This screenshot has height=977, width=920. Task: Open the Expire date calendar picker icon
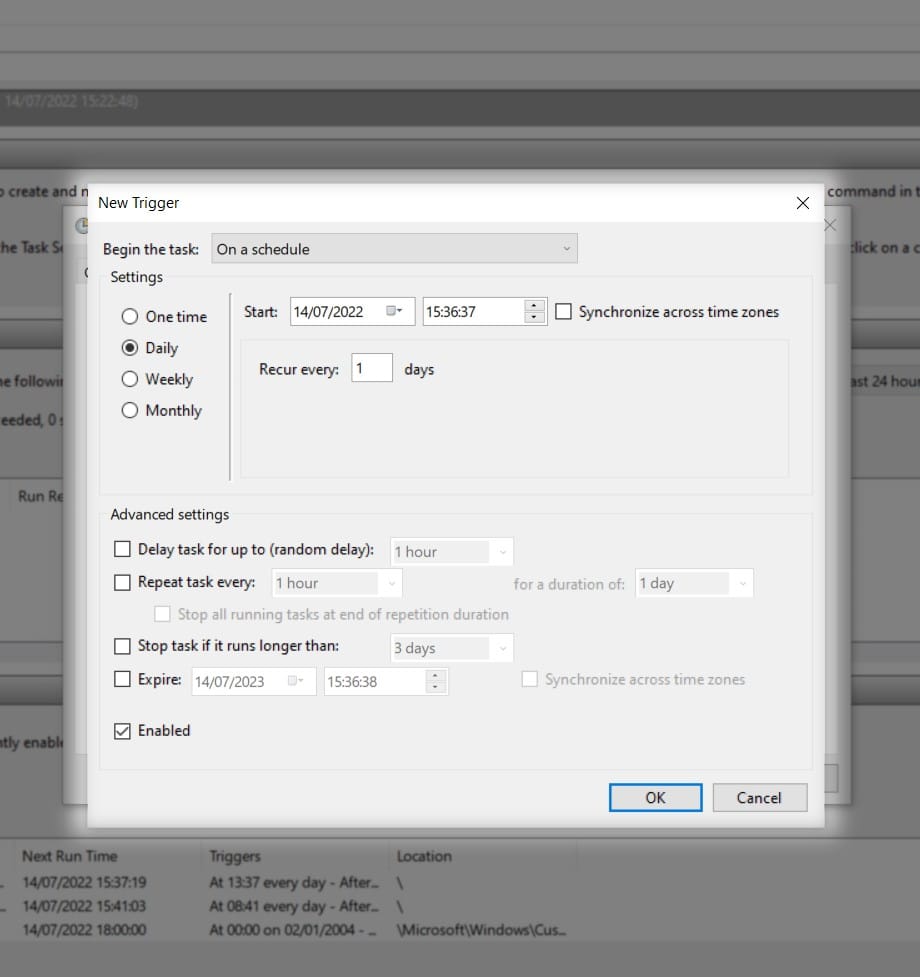point(295,681)
